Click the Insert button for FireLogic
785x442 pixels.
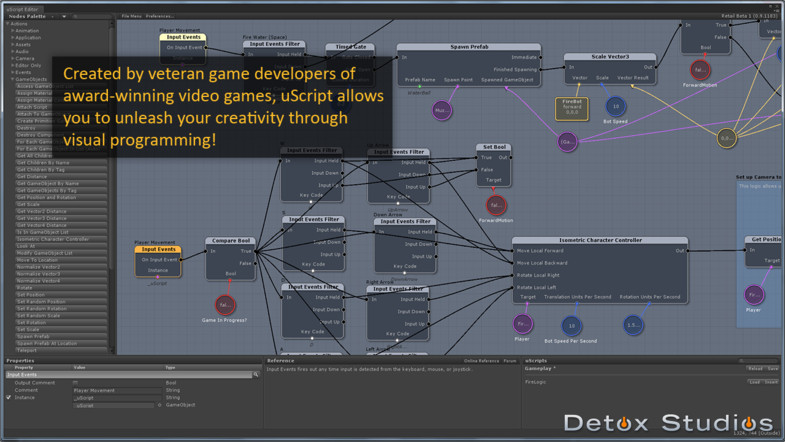coord(771,382)
